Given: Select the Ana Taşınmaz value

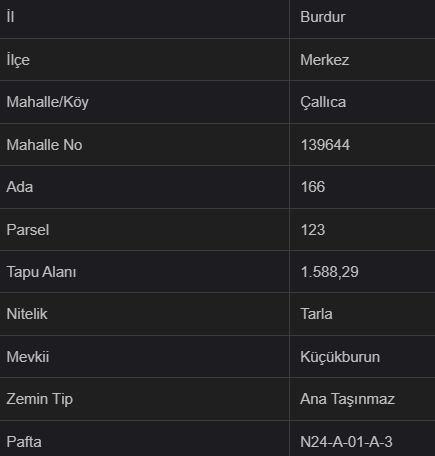Looking at the screenshot, I should coord(347,399).
